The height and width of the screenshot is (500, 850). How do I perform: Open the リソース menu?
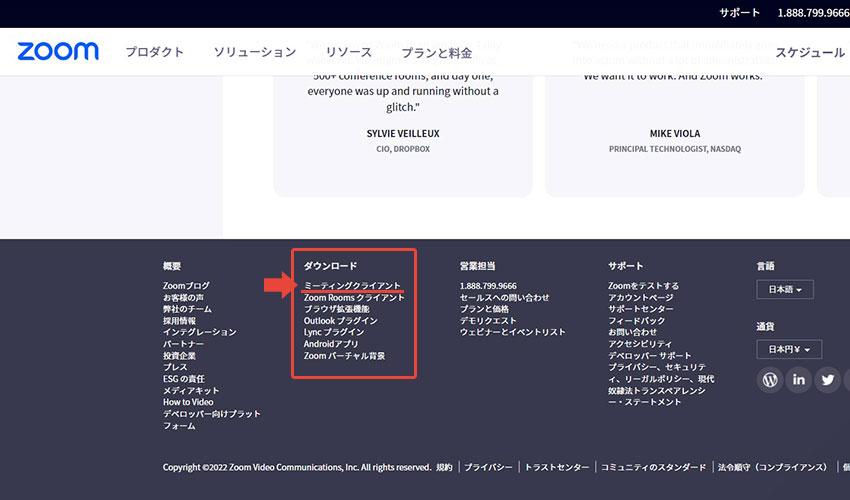(x=348, y=52)
